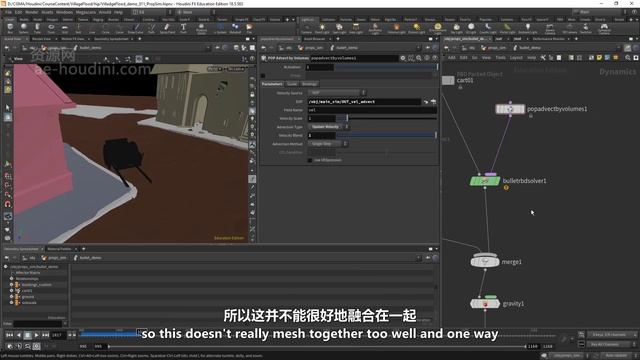Open the network editor Tools menu
Screen dimensions: 640x360
[500, 58]
